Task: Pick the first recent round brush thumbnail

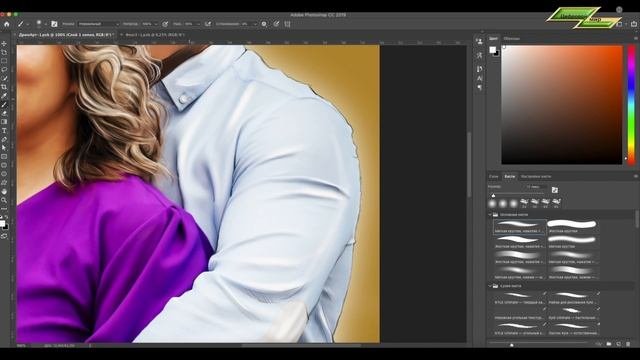Action: pos(493,203)
